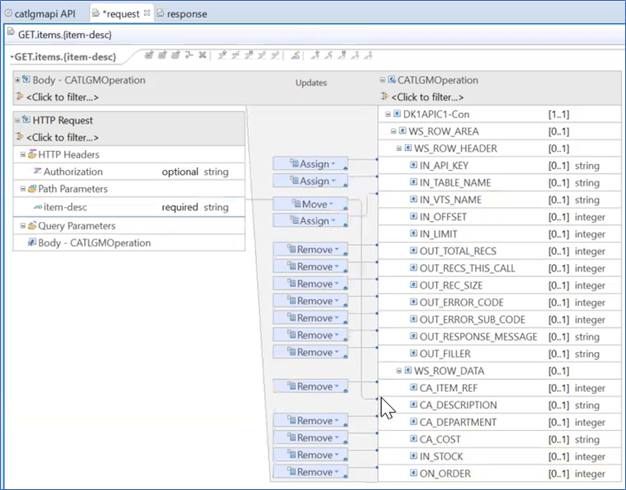
Task: Select the OUT_RESPONSE_MESSAGE row
Action: click(x=500, y=337)
